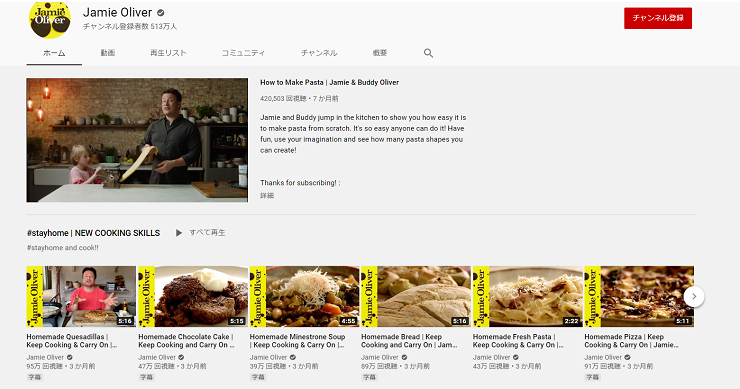Click the play-all triangle icon beside #stayhome section

point(178,233)
